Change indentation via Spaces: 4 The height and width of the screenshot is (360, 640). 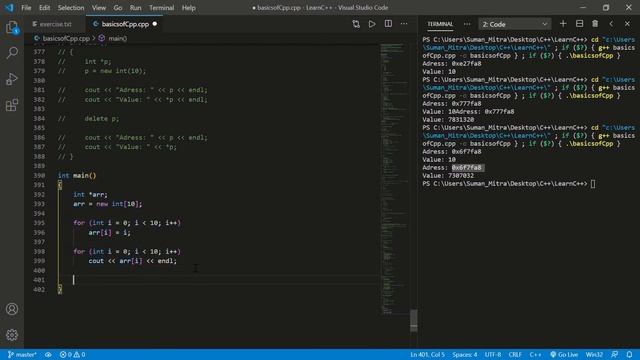pos(464,355)
